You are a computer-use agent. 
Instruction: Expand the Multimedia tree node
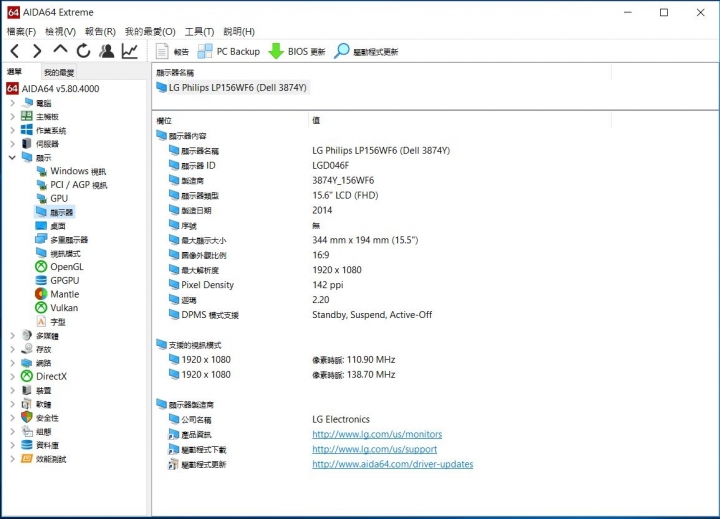click(12, 336)
